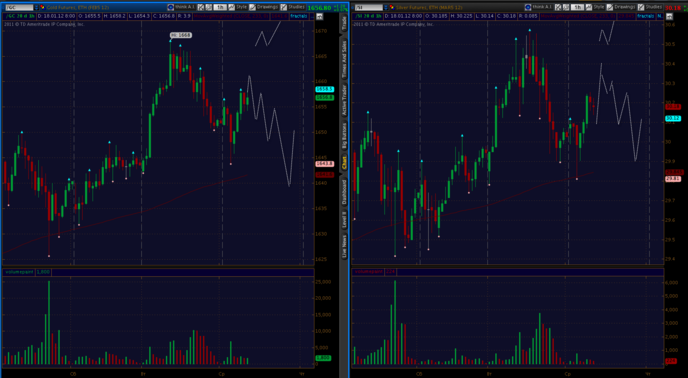This screenshot has width=688, height=378.
Task: Change the 1h timeframe on the silver chart
Action: [577, 7]
